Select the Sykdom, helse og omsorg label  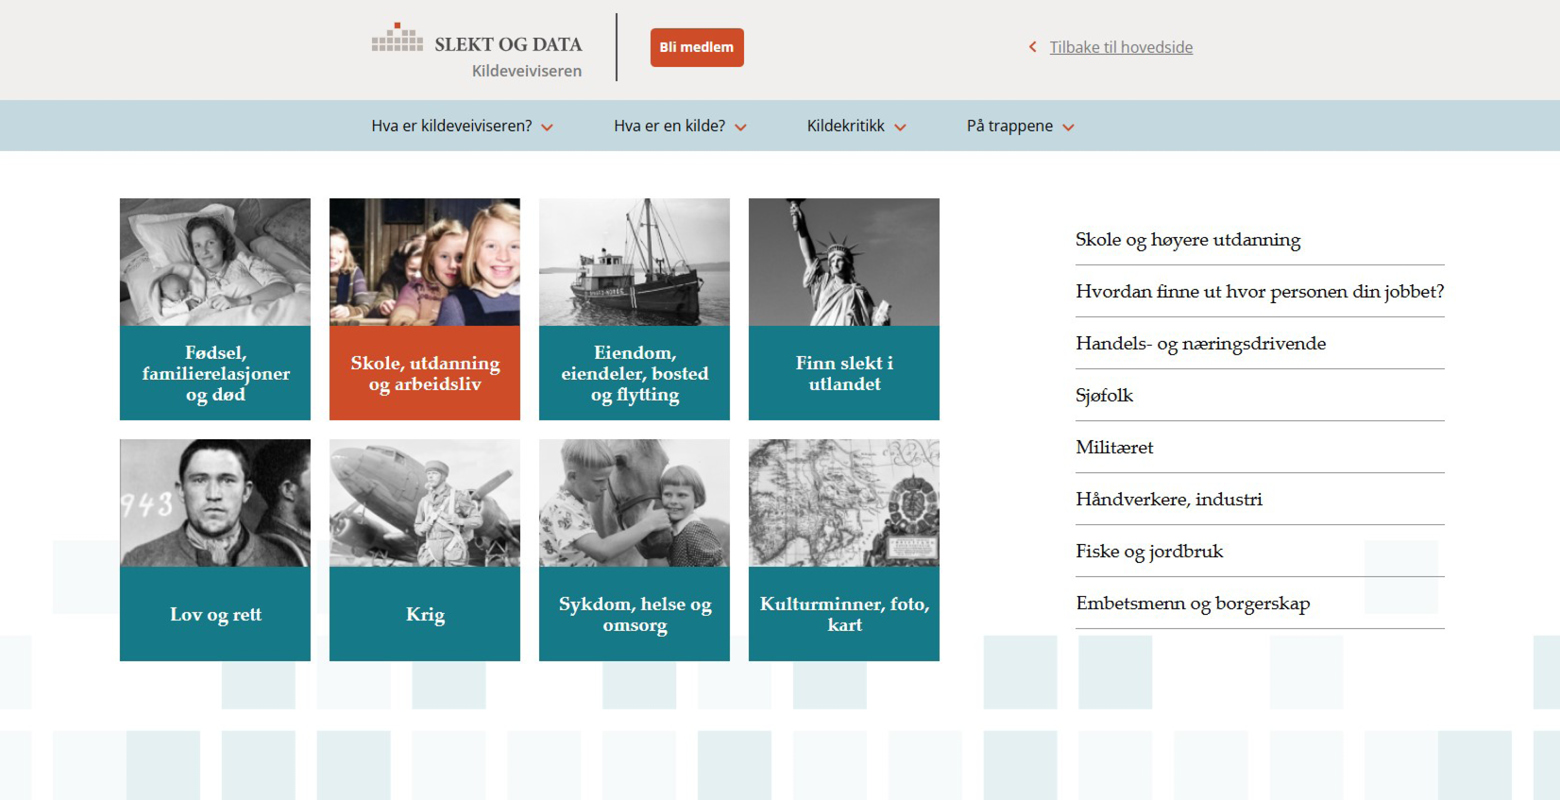coord(634,614)
